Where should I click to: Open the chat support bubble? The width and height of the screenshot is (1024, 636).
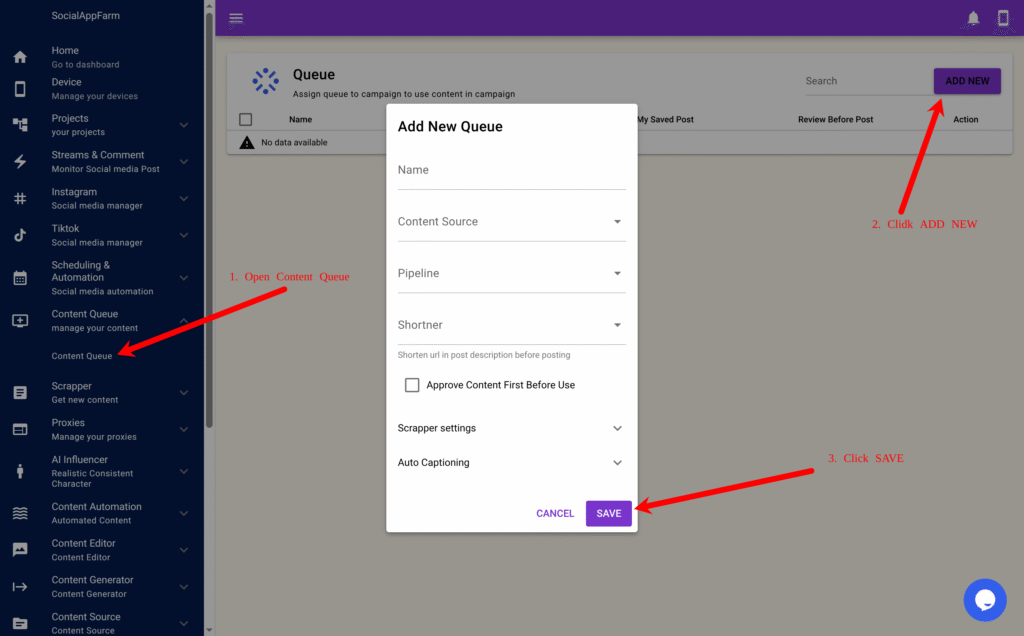pyautogui.click(x=984, y=599)
